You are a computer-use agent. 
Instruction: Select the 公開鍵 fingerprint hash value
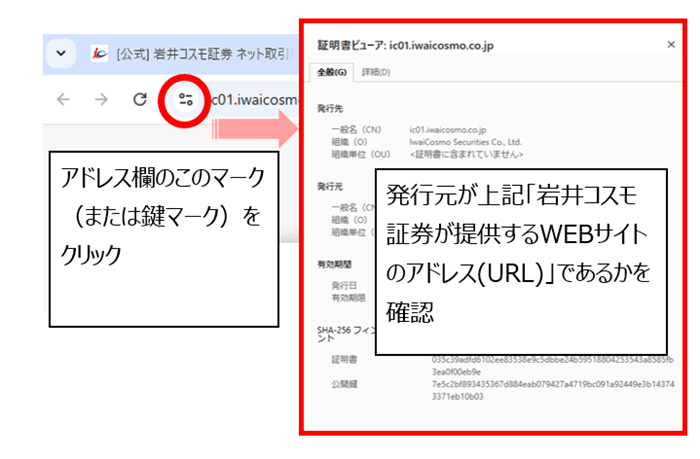click(x=553, y=390)
